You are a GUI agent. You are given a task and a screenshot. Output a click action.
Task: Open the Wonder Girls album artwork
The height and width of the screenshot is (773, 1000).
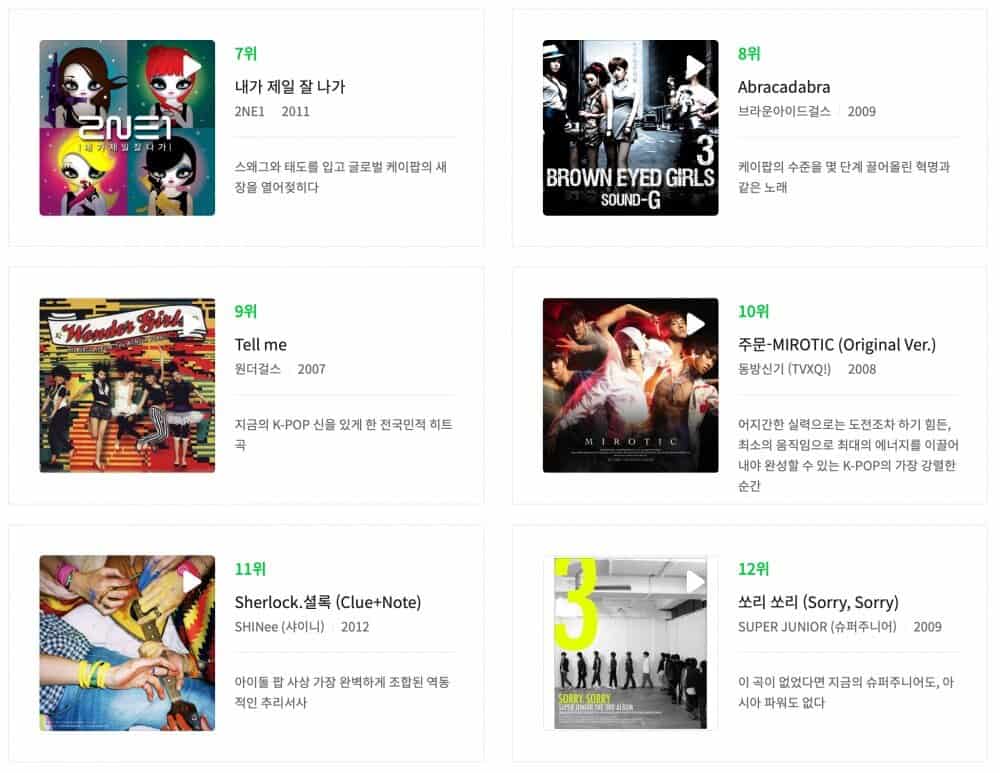pyautogui.click(x=127, y=385)
